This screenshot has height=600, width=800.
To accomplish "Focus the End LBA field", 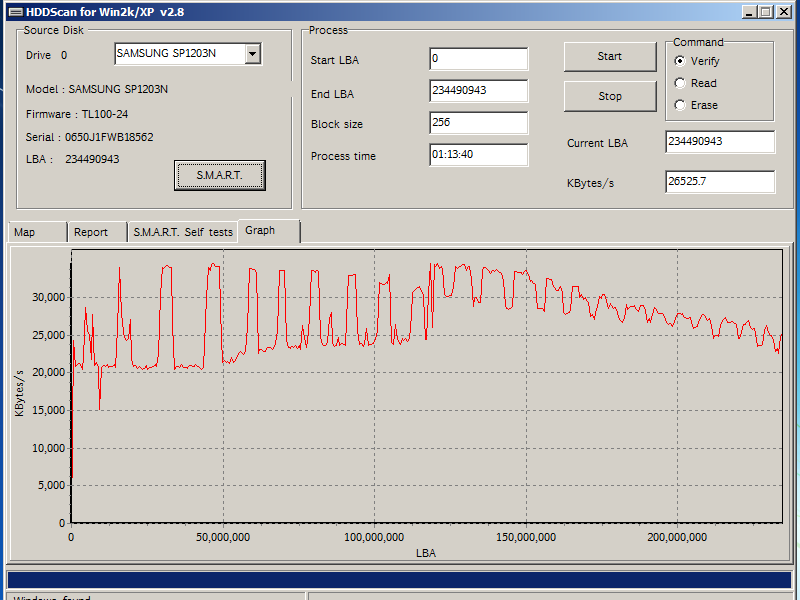I will click(478, 91).
